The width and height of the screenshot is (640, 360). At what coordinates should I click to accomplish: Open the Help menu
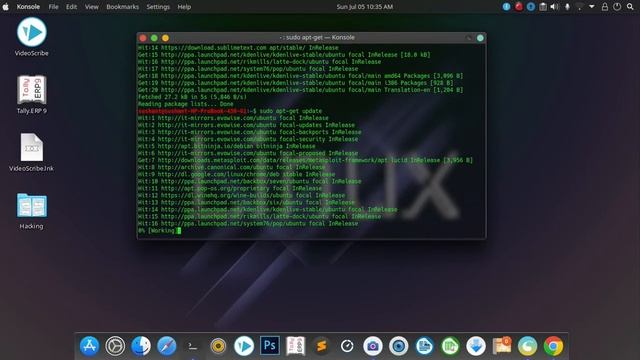[x=184, y=7]
